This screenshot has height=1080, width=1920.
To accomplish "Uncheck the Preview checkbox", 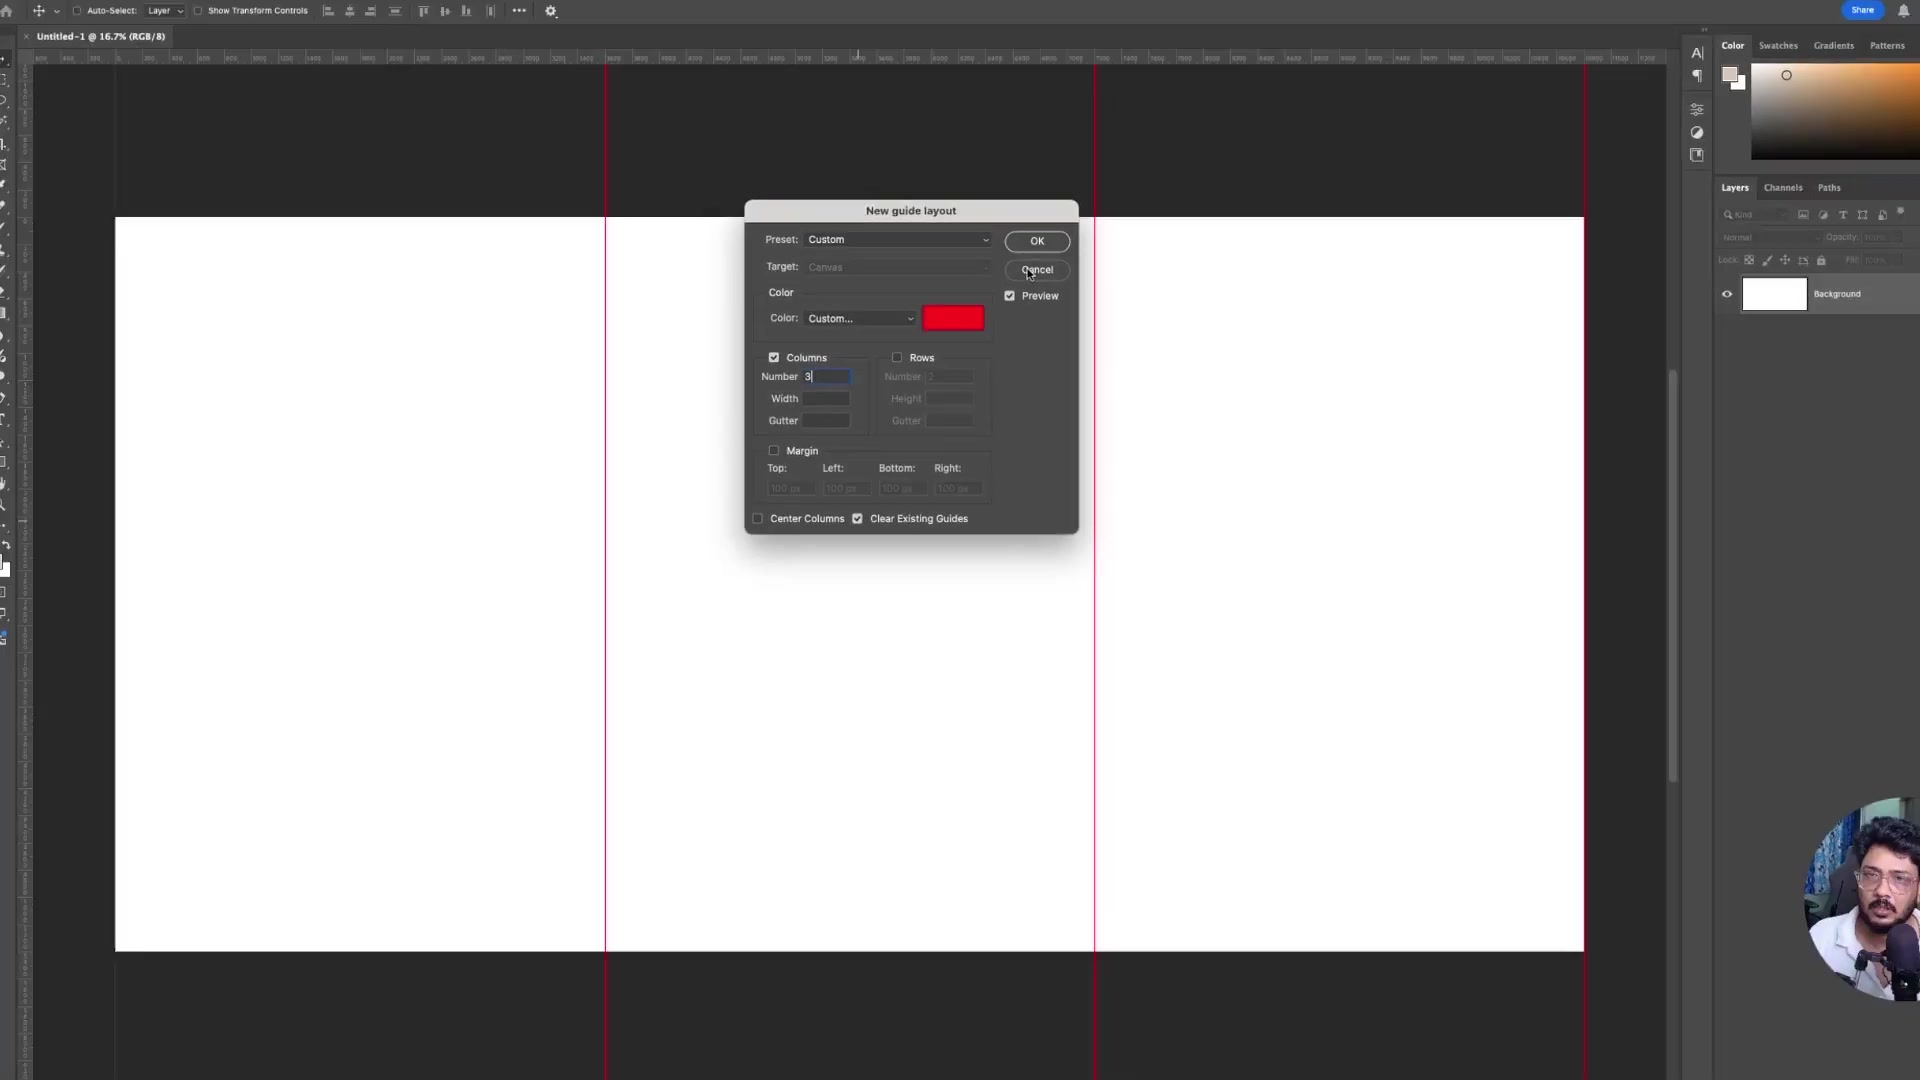I will point(1010,296).
